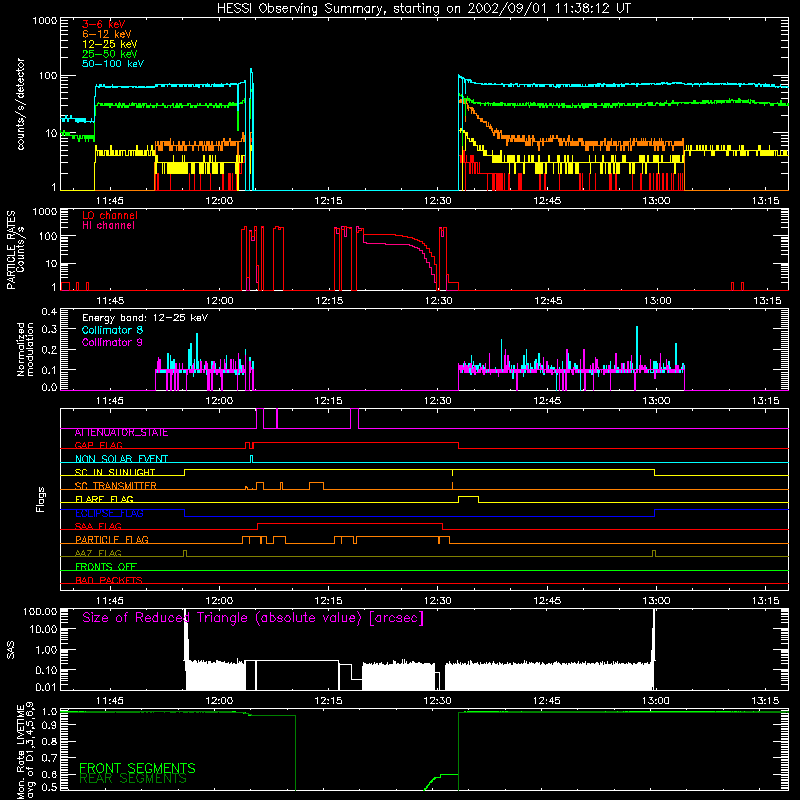800x800 pixels.
Task: Click the FRONT SEGMENTS legend label
Action: 137,768
